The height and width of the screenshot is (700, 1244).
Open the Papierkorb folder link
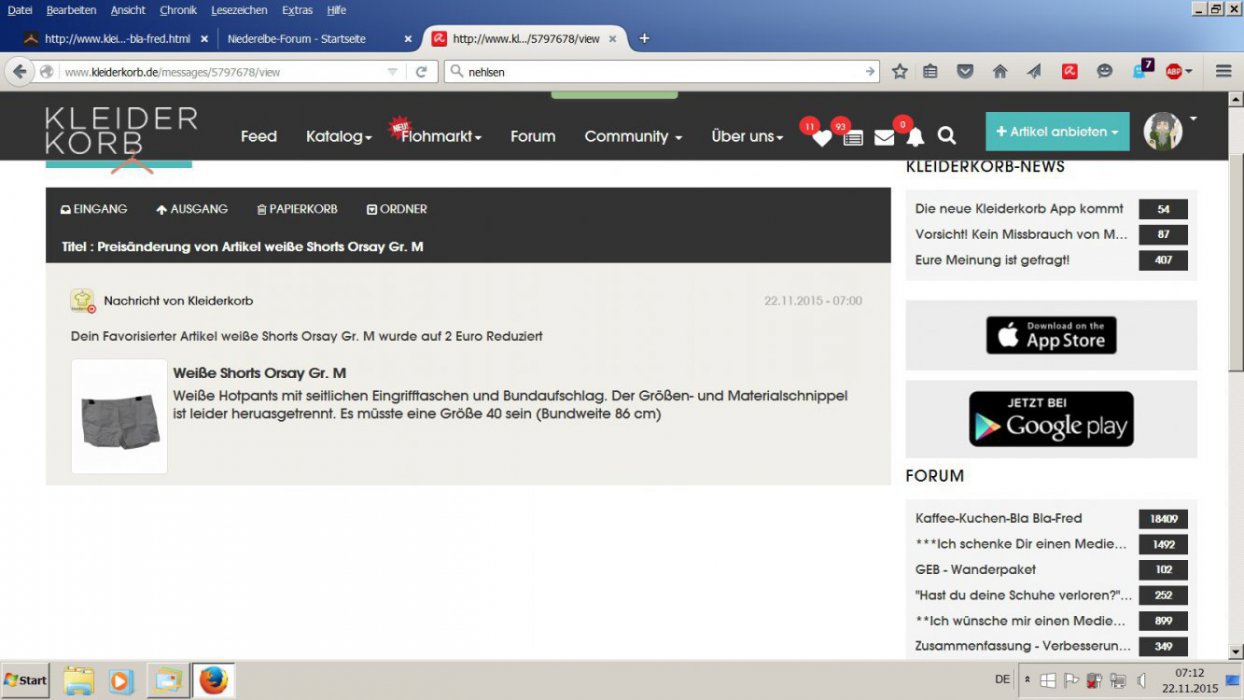tap(297, 209)
